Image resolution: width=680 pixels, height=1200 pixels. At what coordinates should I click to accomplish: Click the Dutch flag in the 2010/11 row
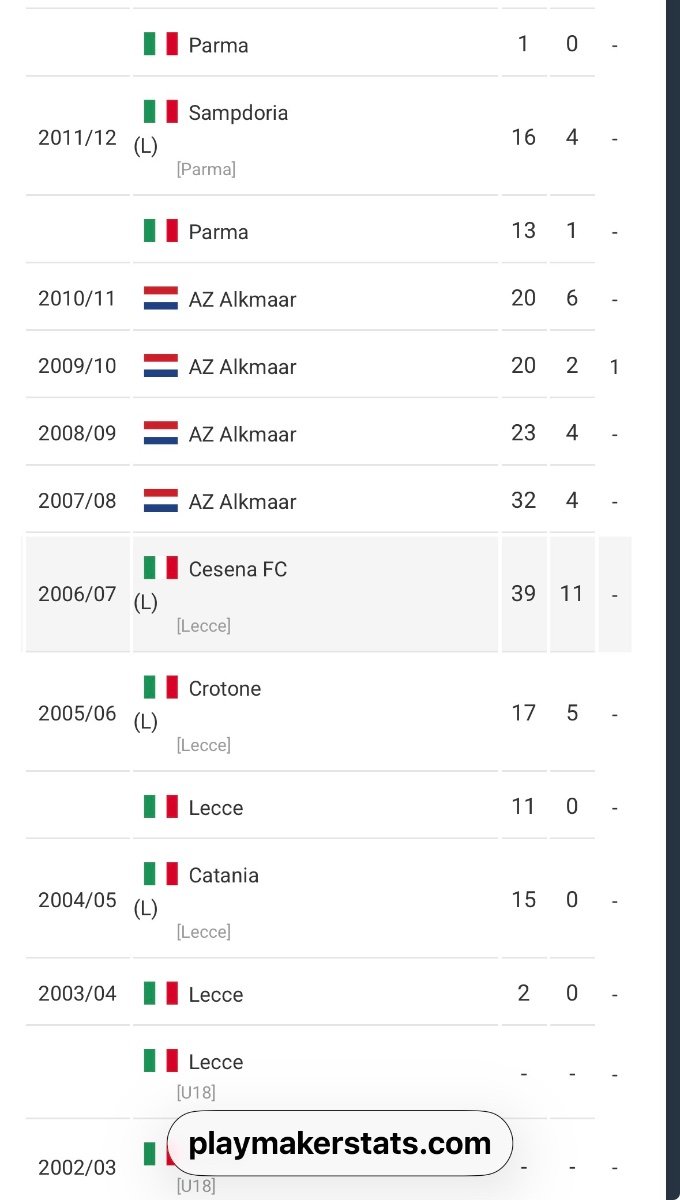[160, 298]
